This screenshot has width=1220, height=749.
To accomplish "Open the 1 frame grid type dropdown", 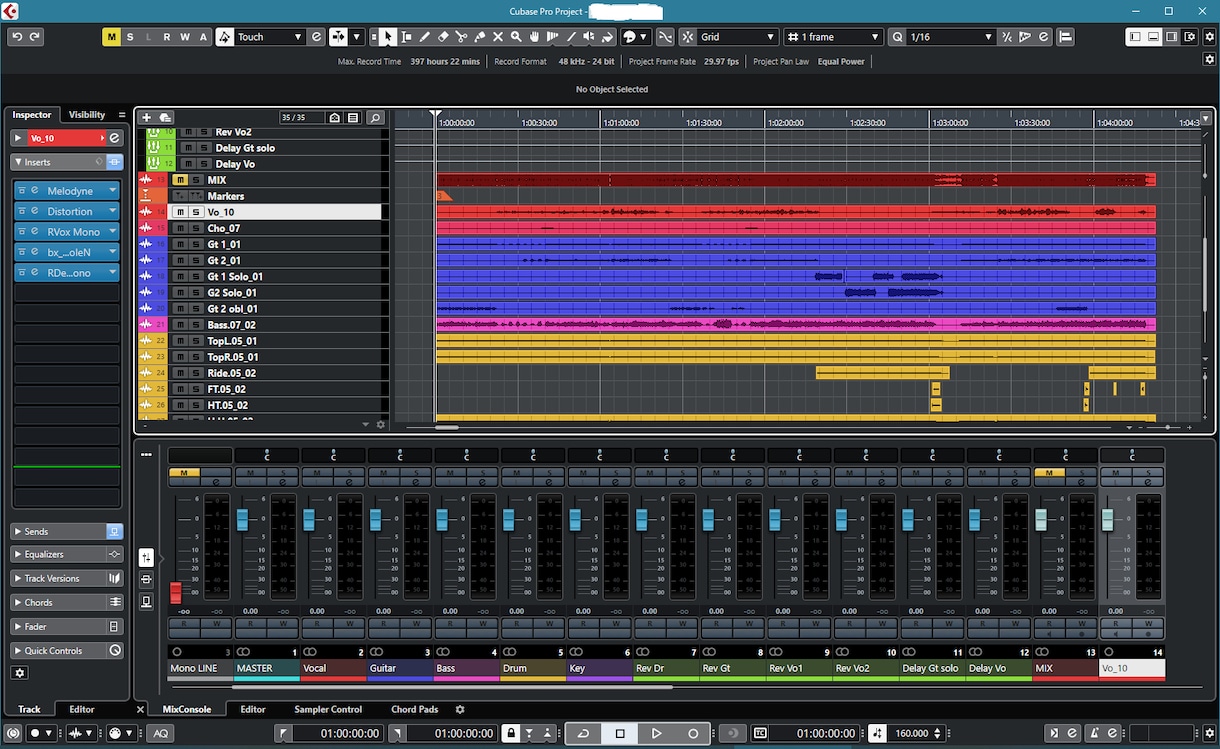I will click(833, 37).
